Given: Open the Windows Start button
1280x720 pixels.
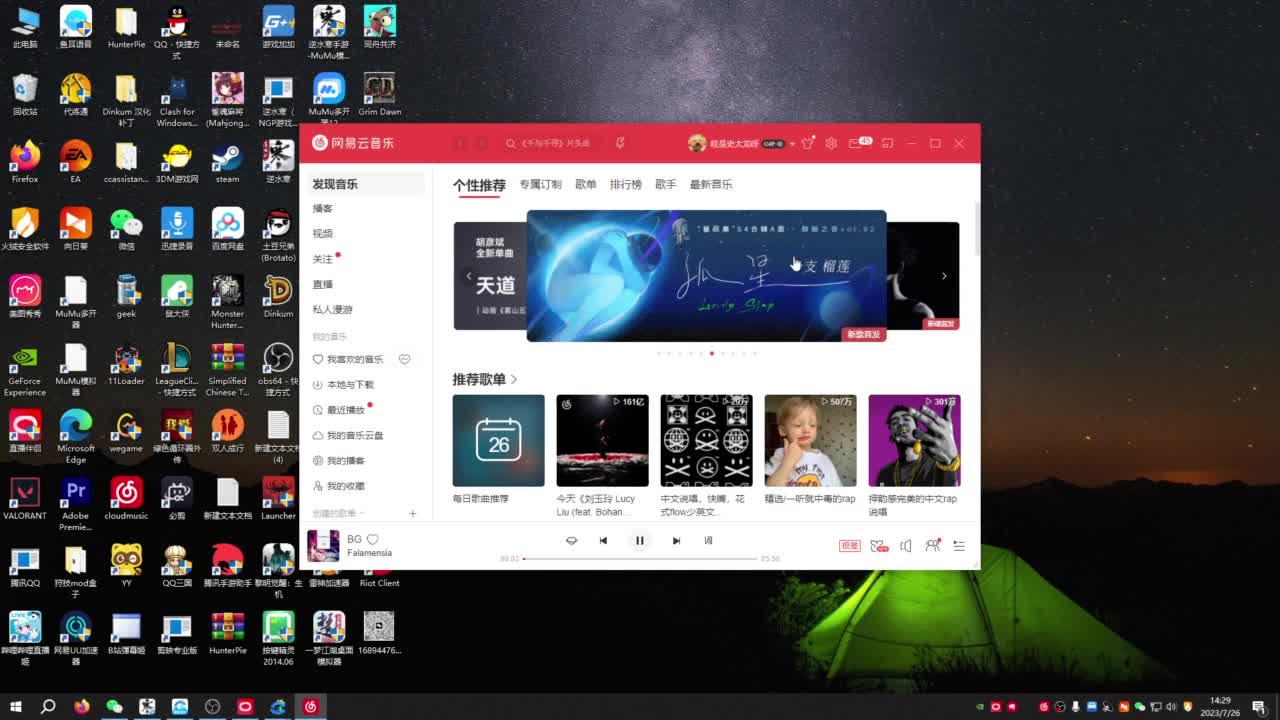Looking at the screenshot, I should pos(14,706).
